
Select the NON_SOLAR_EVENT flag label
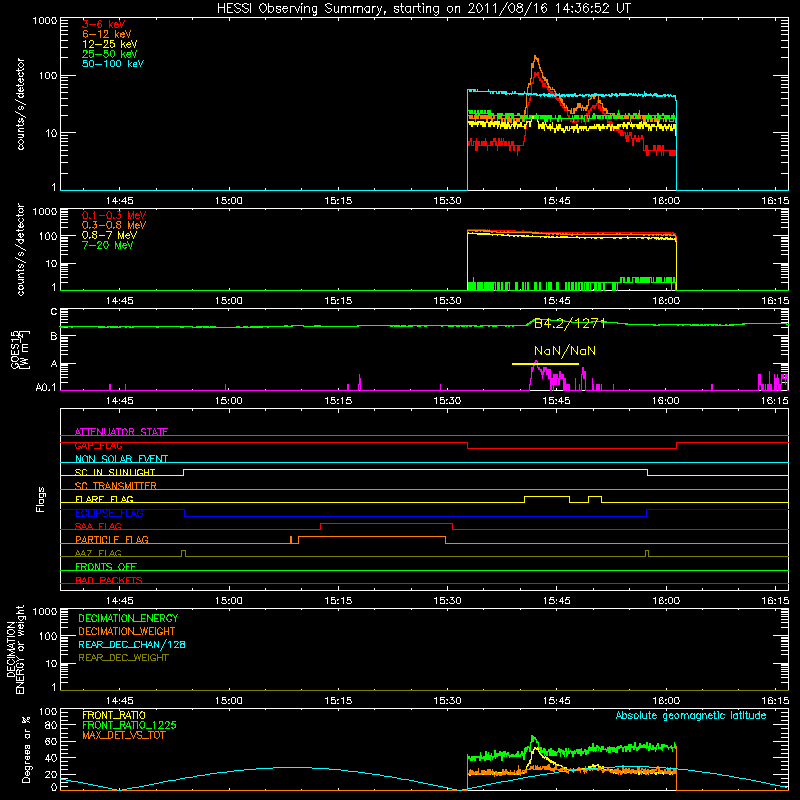pyautogui.click(x=121, y=459)
